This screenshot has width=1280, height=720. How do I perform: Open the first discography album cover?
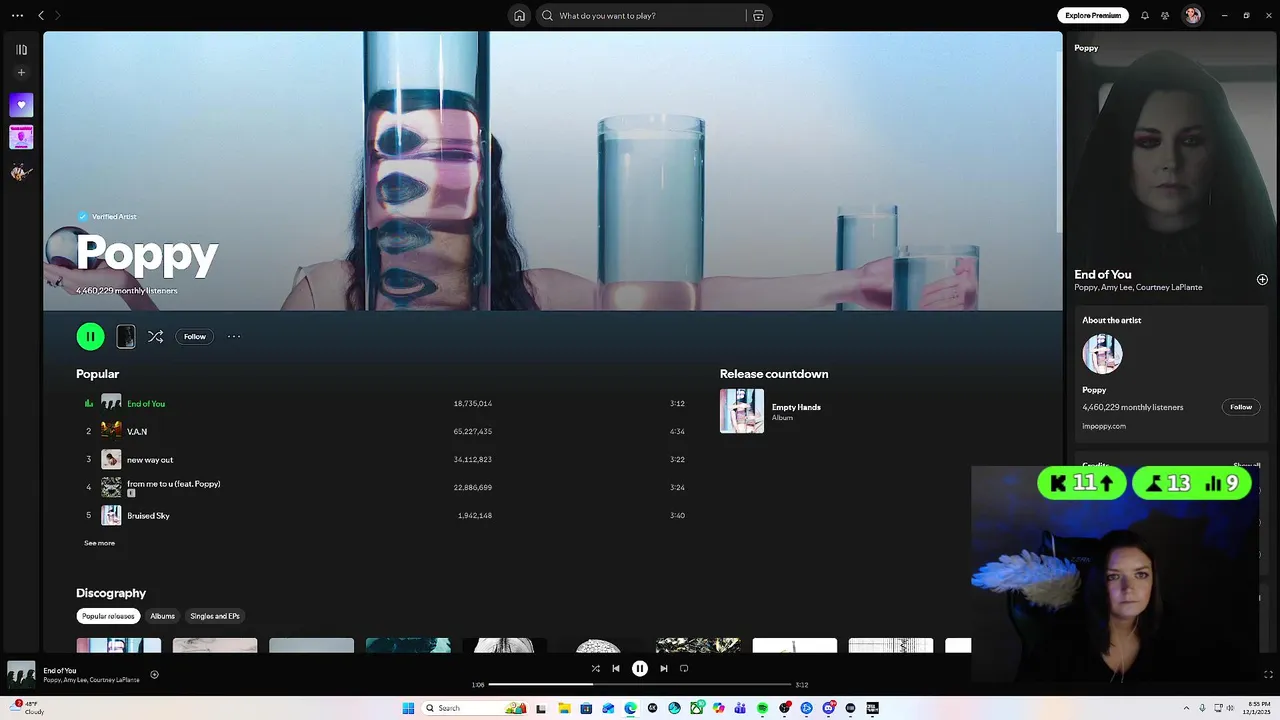(118, 646)
